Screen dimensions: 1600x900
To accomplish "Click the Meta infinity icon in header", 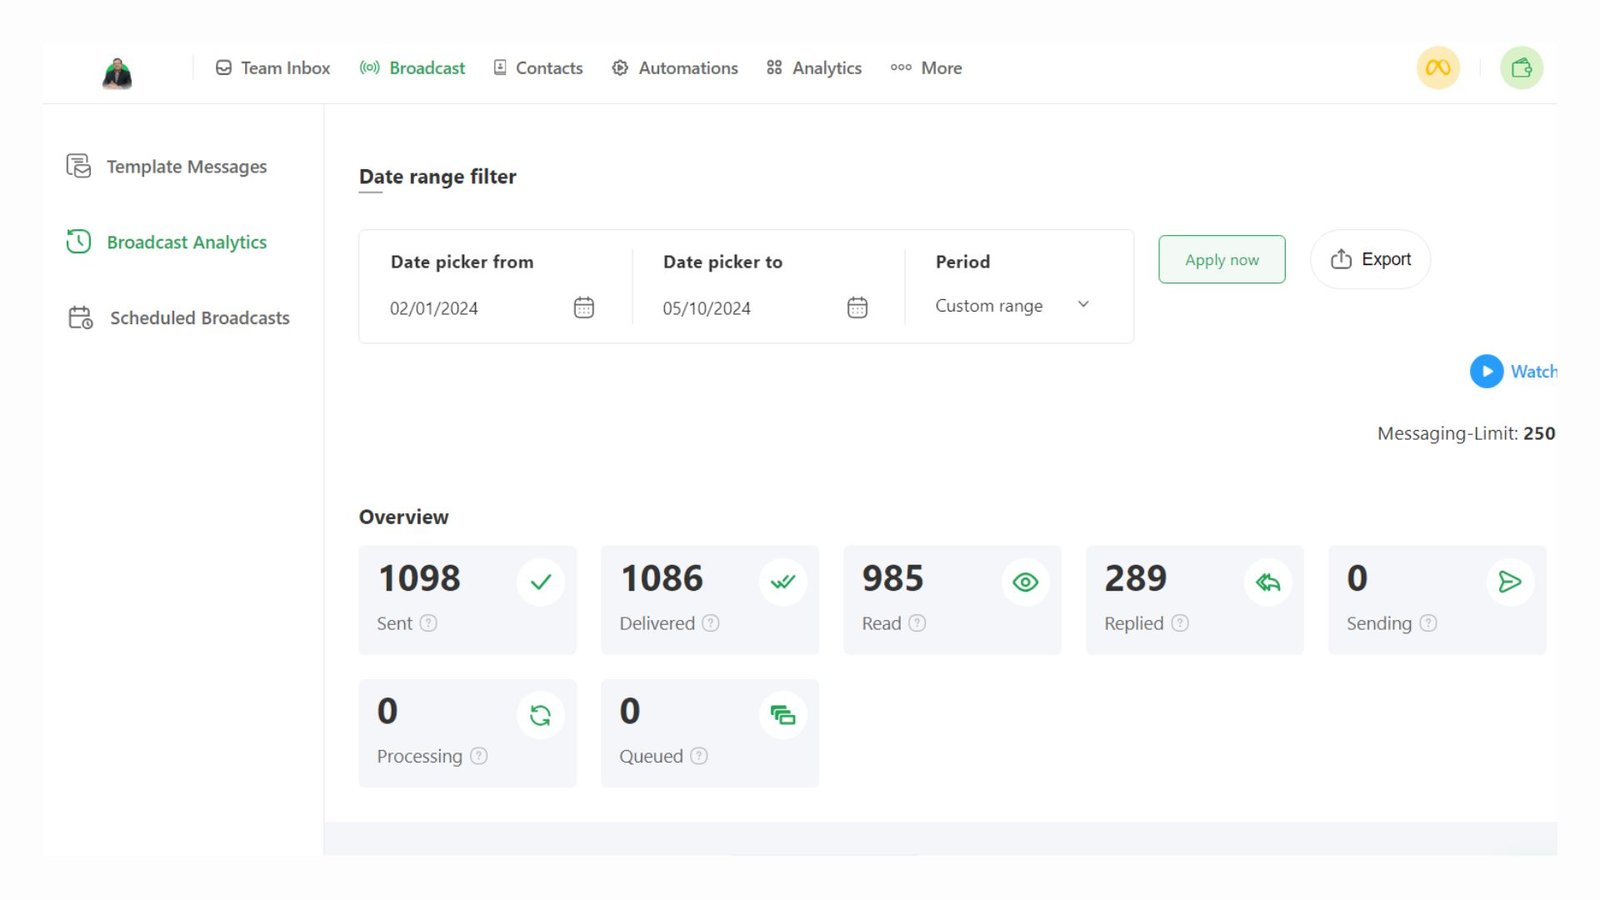I will pos(1438,68).
